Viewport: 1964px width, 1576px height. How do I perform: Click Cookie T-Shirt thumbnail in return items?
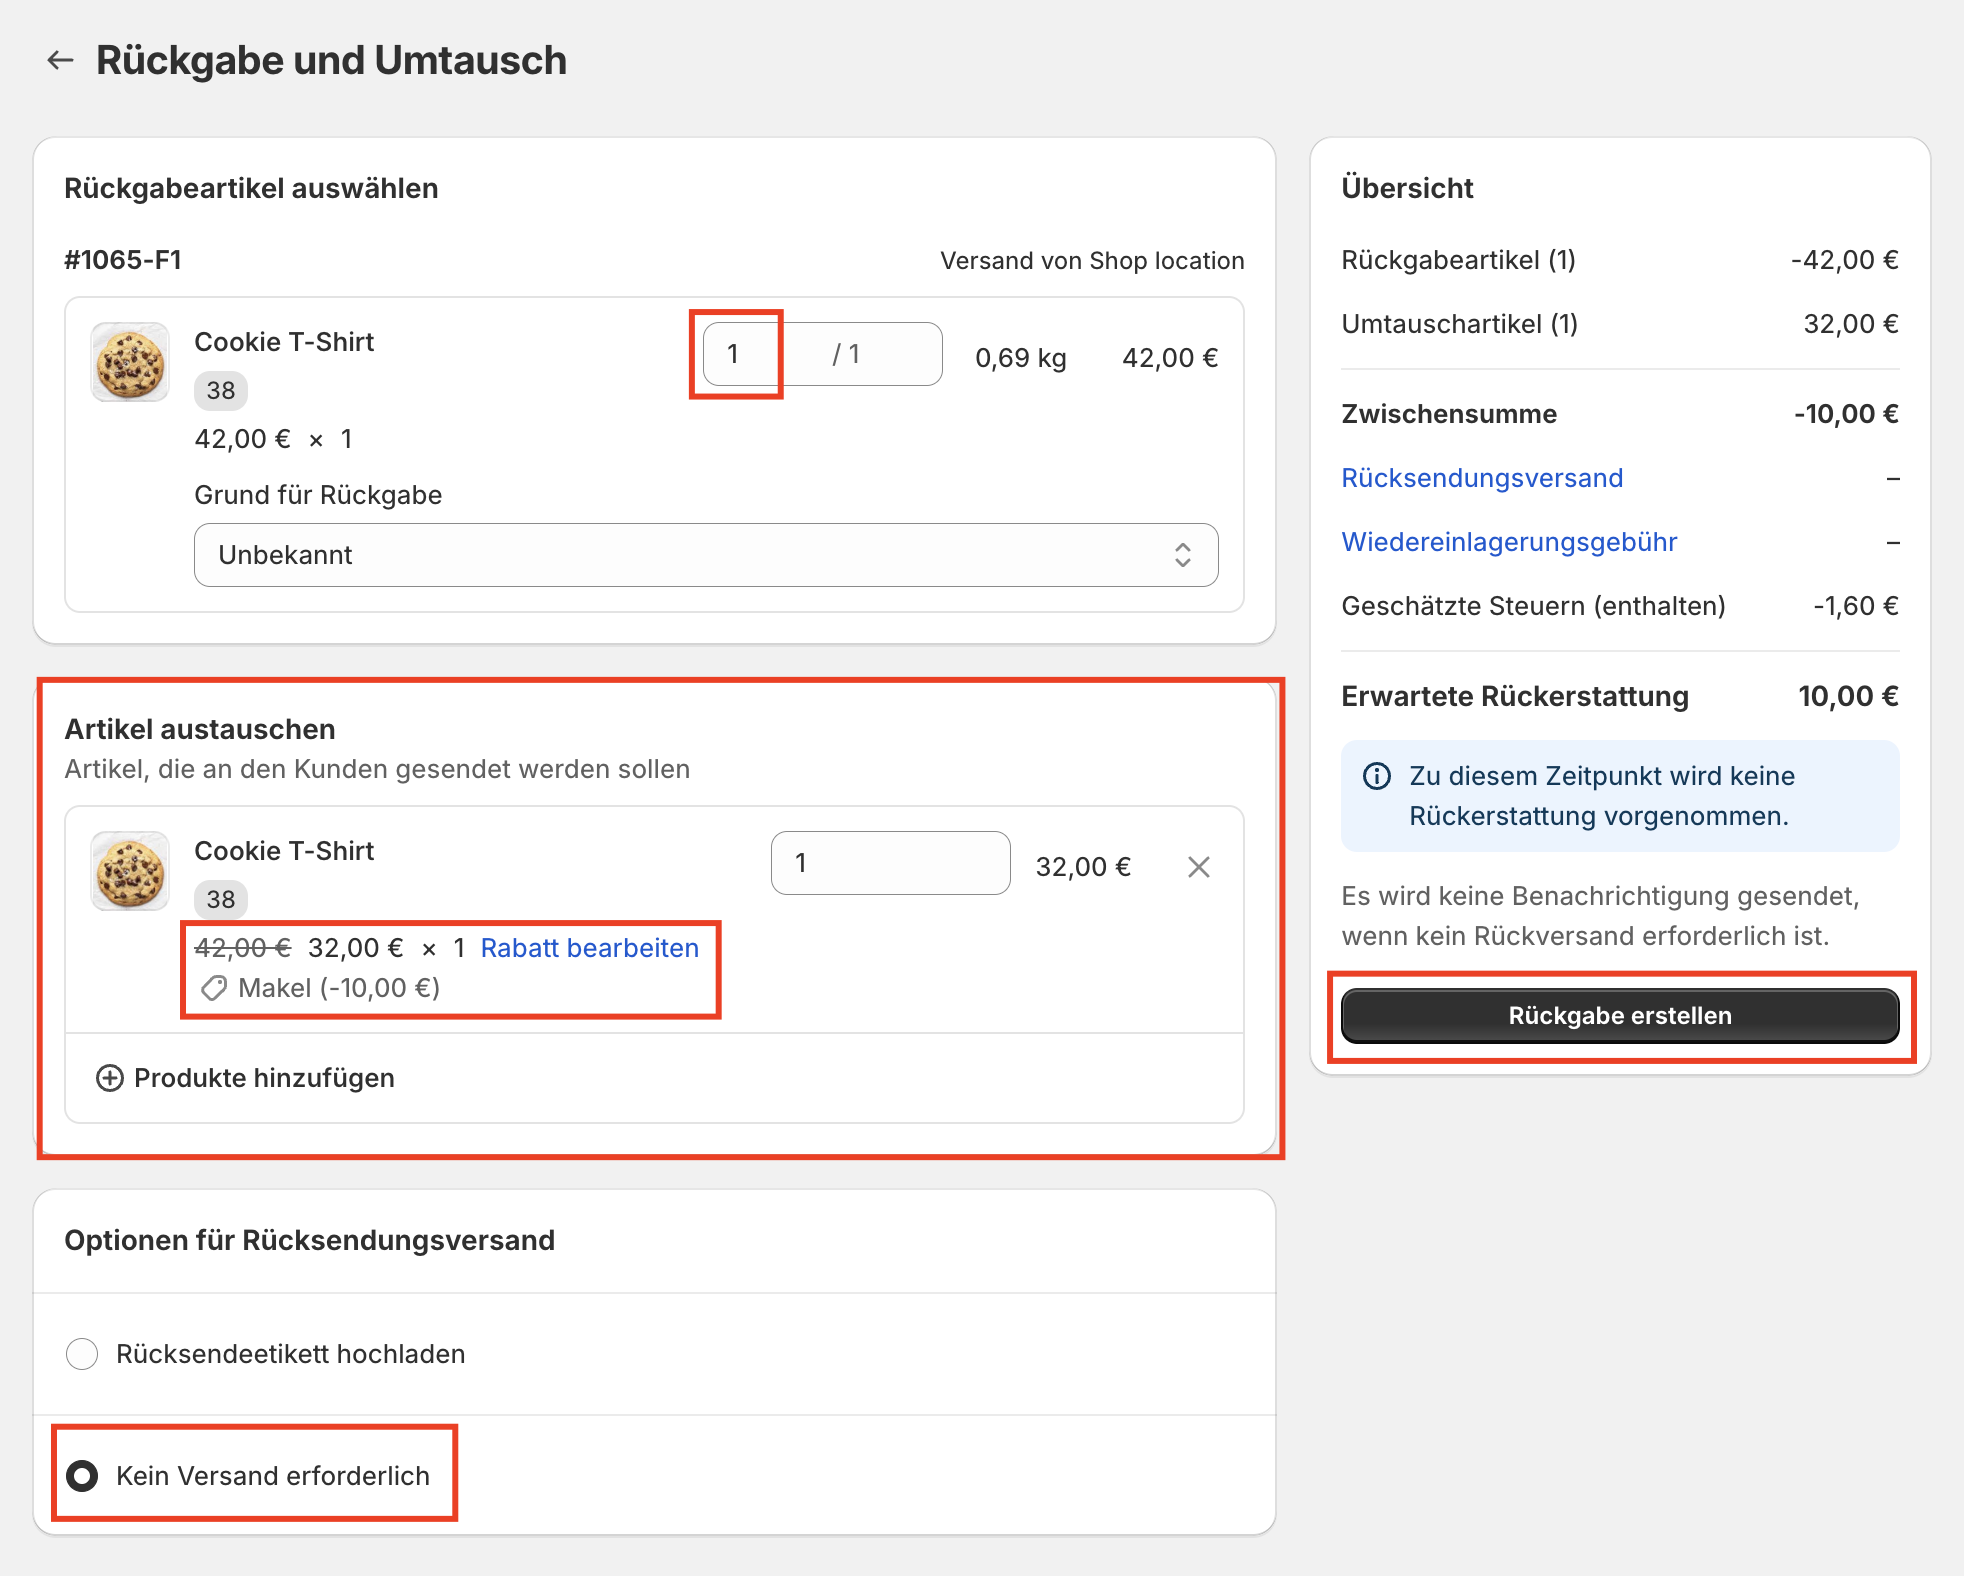130,362
